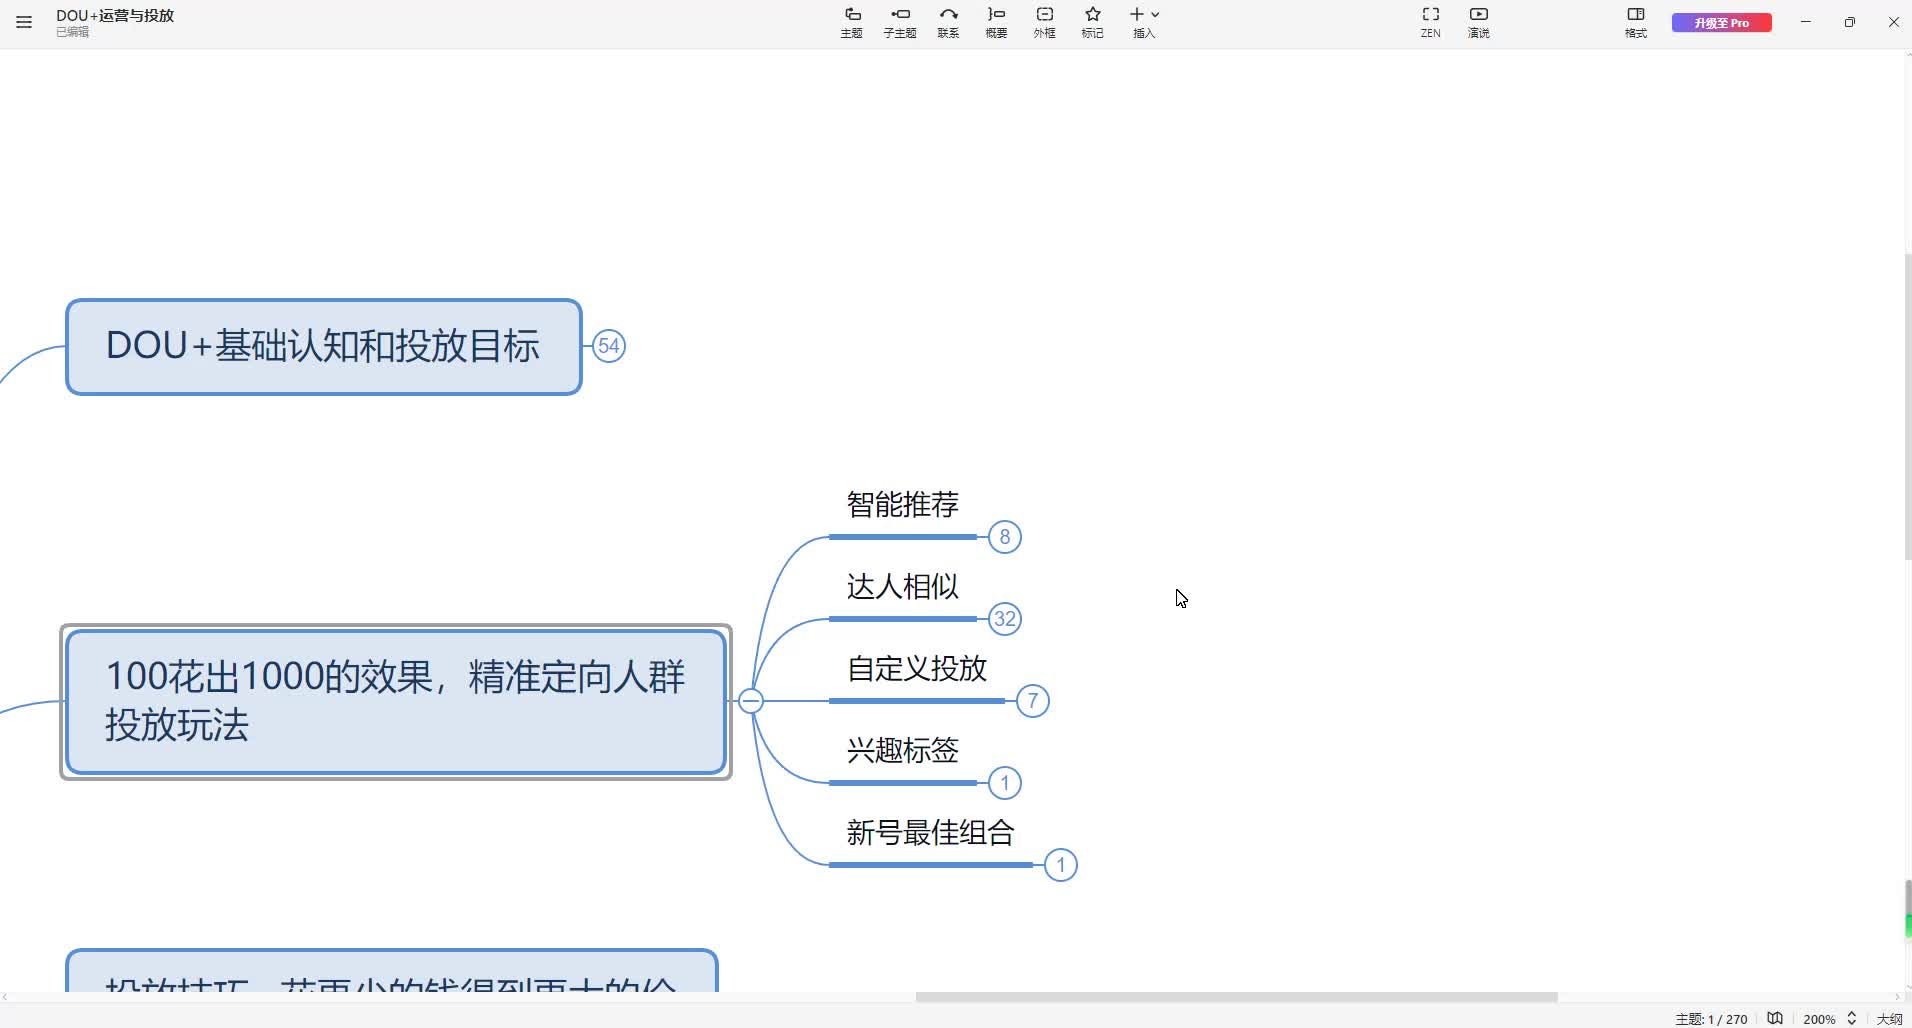Toggle the Format (格式) panel
Screen dimensions: 1912x1028
click(1636, 22)
